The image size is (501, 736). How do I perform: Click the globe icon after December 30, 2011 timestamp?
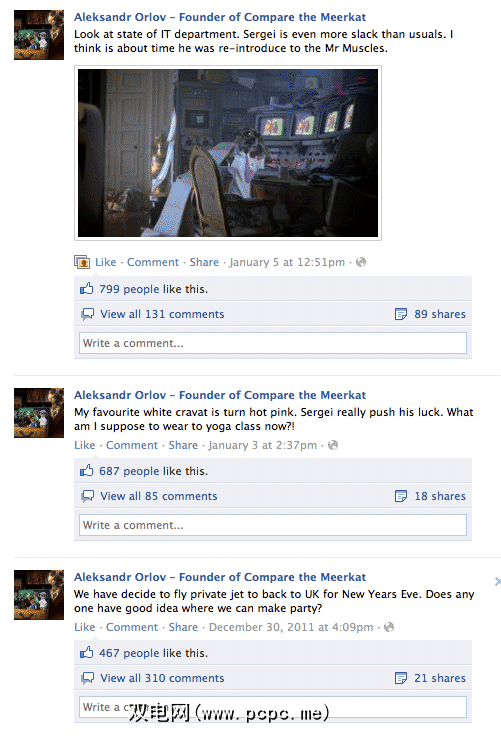pos(389,627)
